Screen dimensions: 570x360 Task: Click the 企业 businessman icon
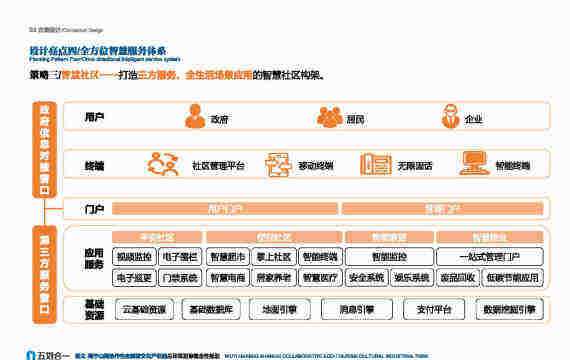(451, 116)
